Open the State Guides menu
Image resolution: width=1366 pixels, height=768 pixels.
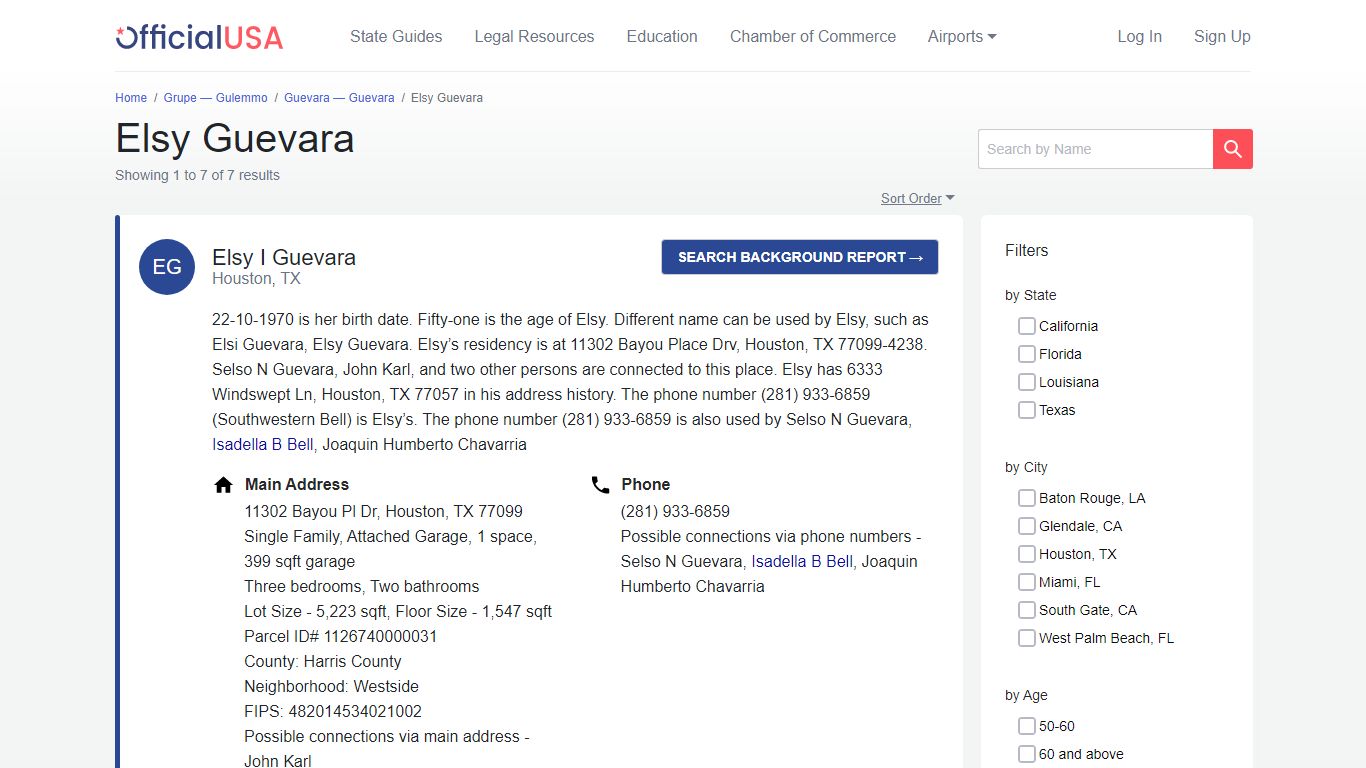tap(396, 36)
